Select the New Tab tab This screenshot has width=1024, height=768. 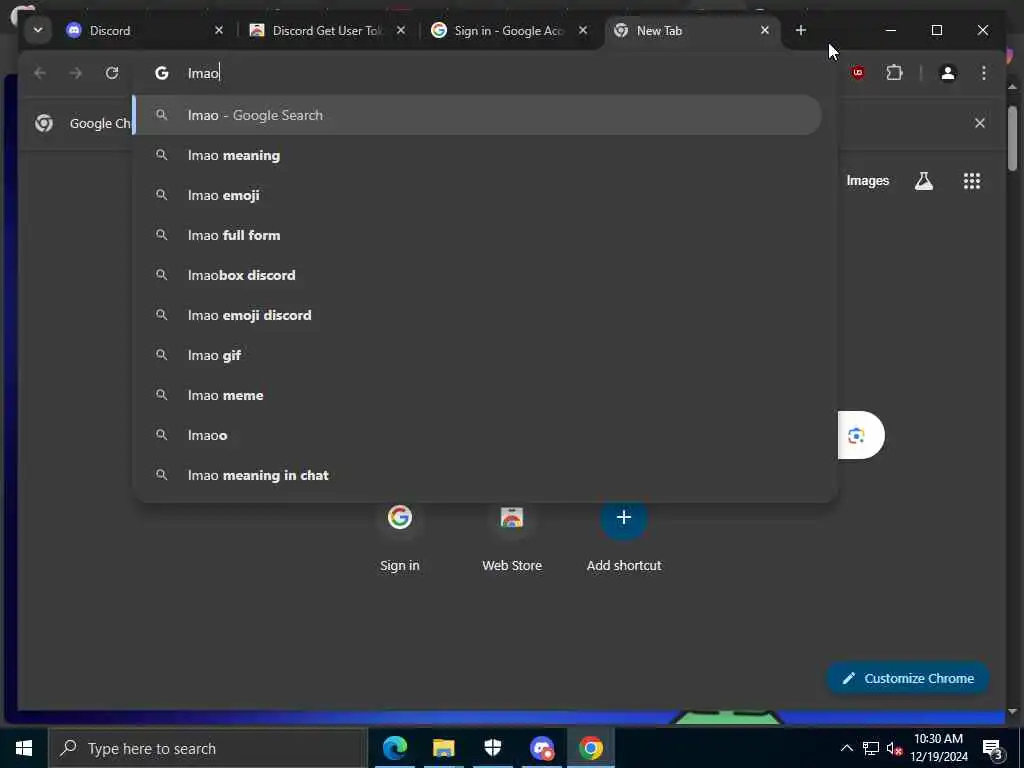tap(692, 30)
